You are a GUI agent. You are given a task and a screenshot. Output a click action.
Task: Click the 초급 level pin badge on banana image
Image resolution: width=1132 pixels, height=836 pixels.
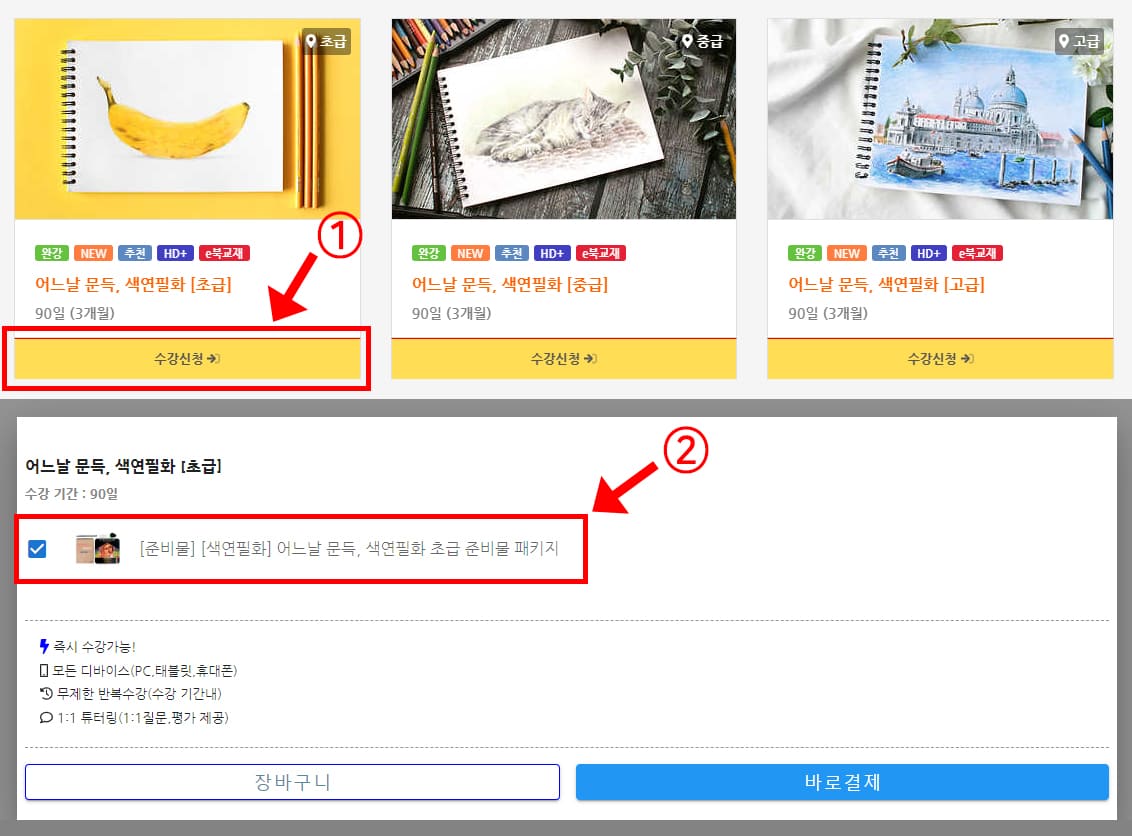tap(326, 41)
